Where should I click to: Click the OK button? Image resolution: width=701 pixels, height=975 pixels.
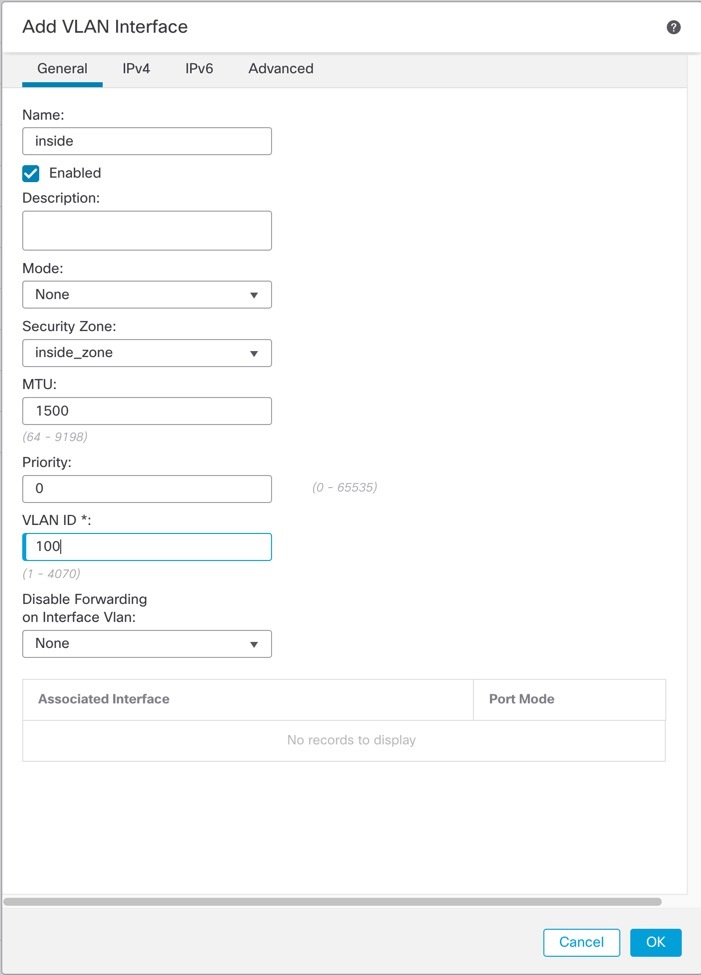click(655, 942)
